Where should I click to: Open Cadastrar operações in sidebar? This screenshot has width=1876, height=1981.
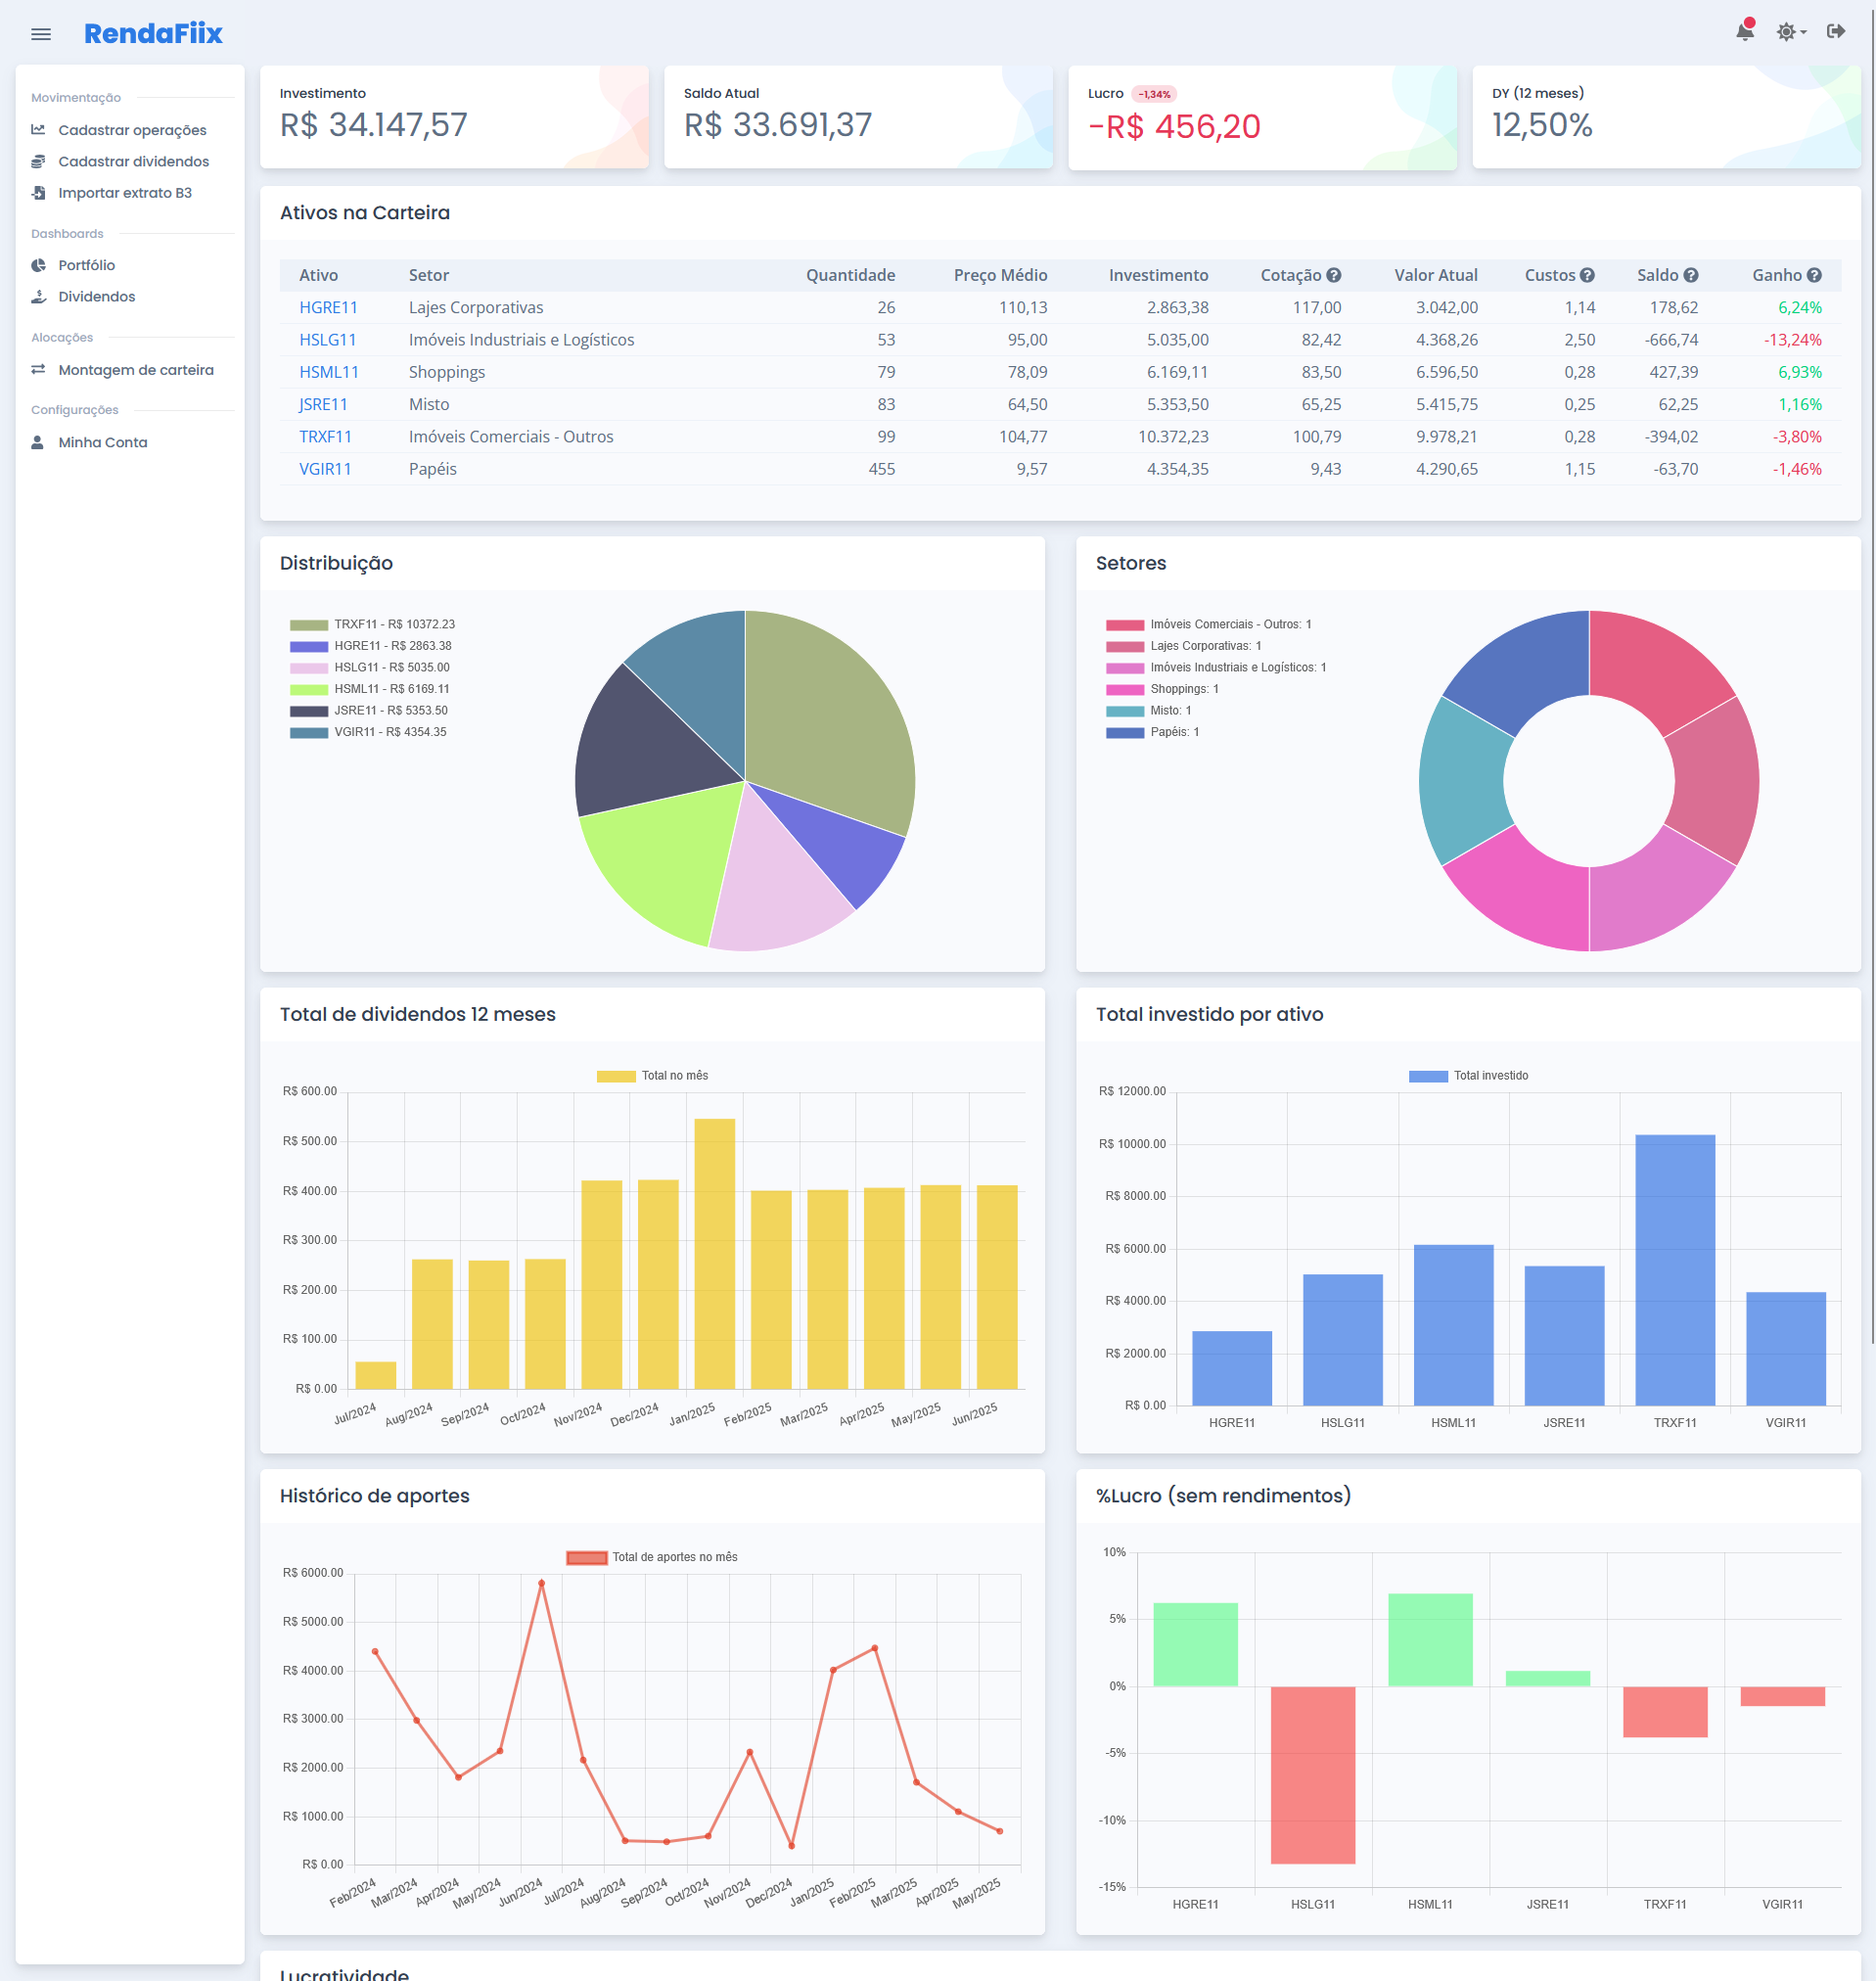point(132,130)
